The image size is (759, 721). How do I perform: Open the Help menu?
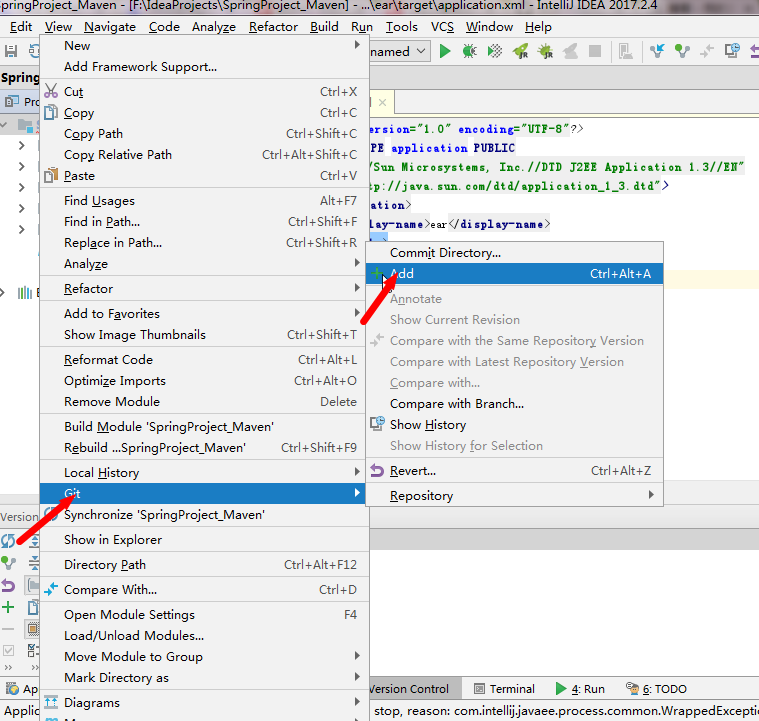[538, 27]
